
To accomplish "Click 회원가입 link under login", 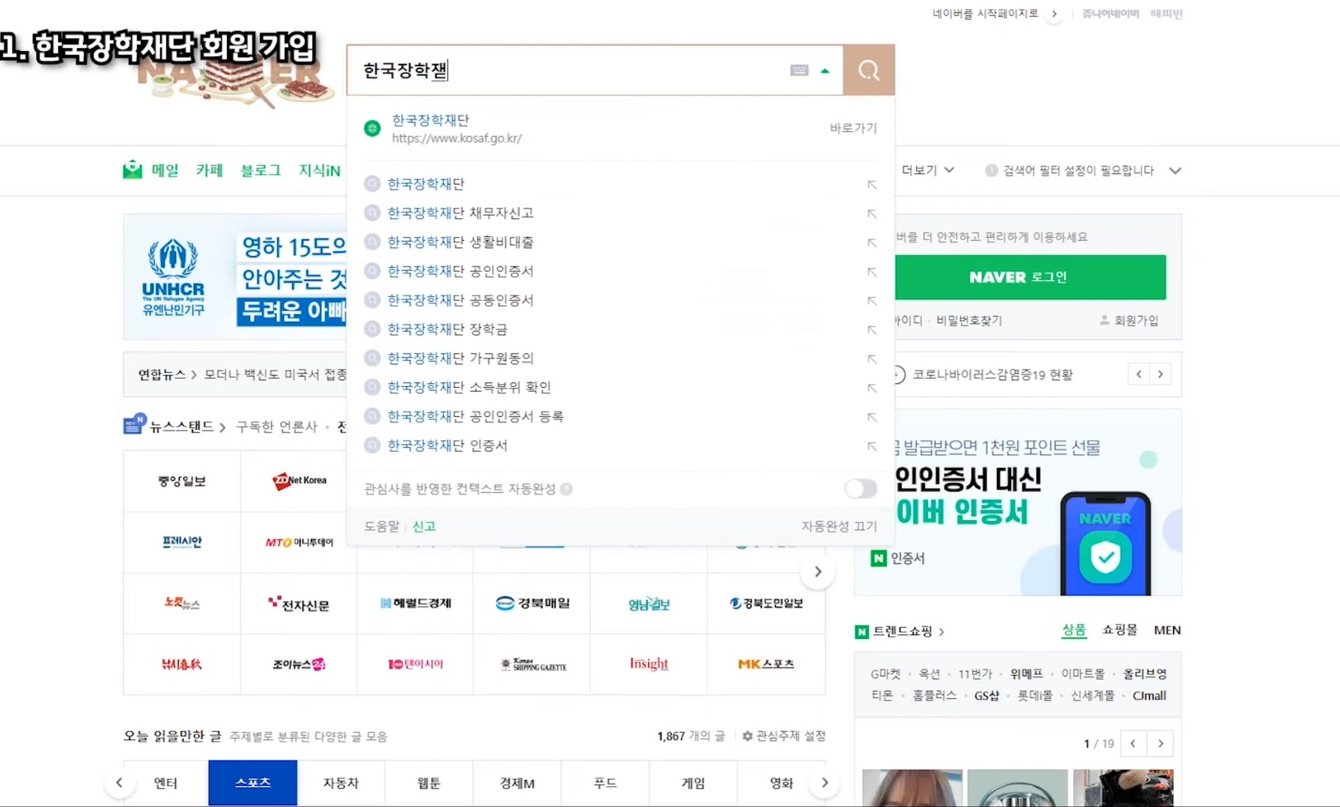I will 1129,320.
